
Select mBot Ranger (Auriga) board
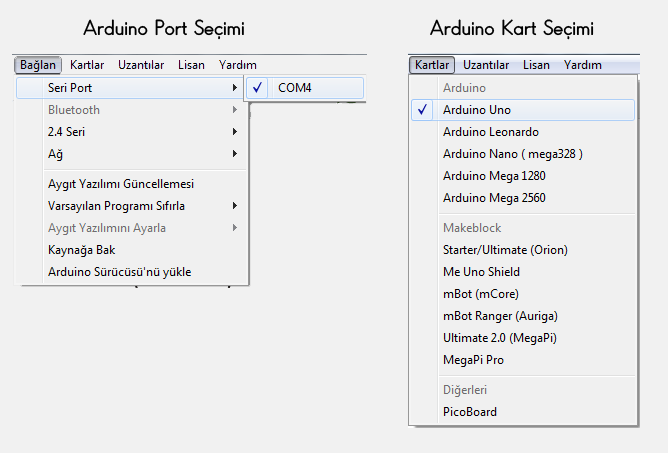coord(523,316)
